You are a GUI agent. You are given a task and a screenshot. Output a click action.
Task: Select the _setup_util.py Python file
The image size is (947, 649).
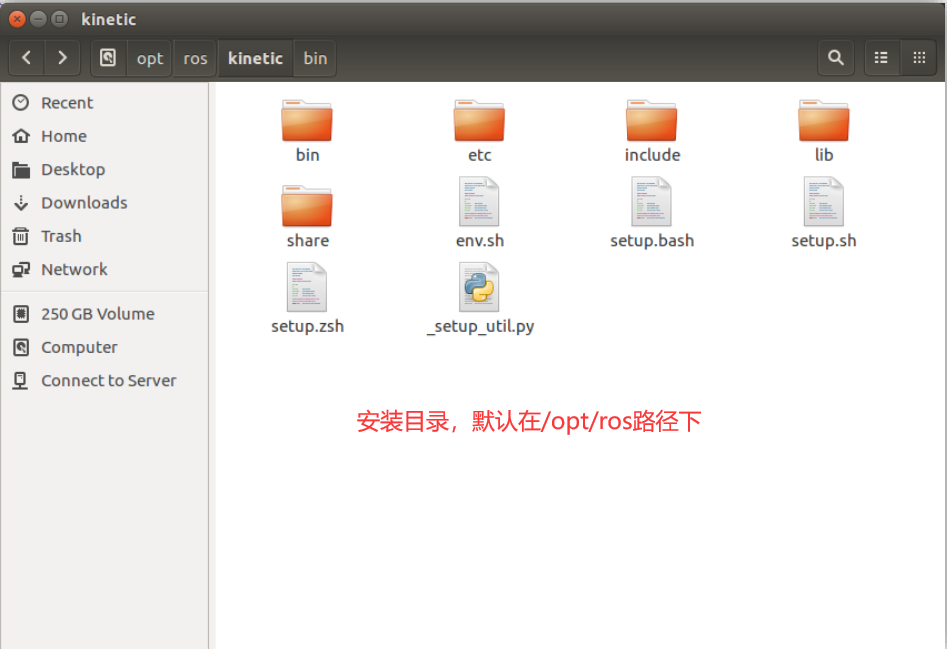pyautogui.click(x=480, y=299)
